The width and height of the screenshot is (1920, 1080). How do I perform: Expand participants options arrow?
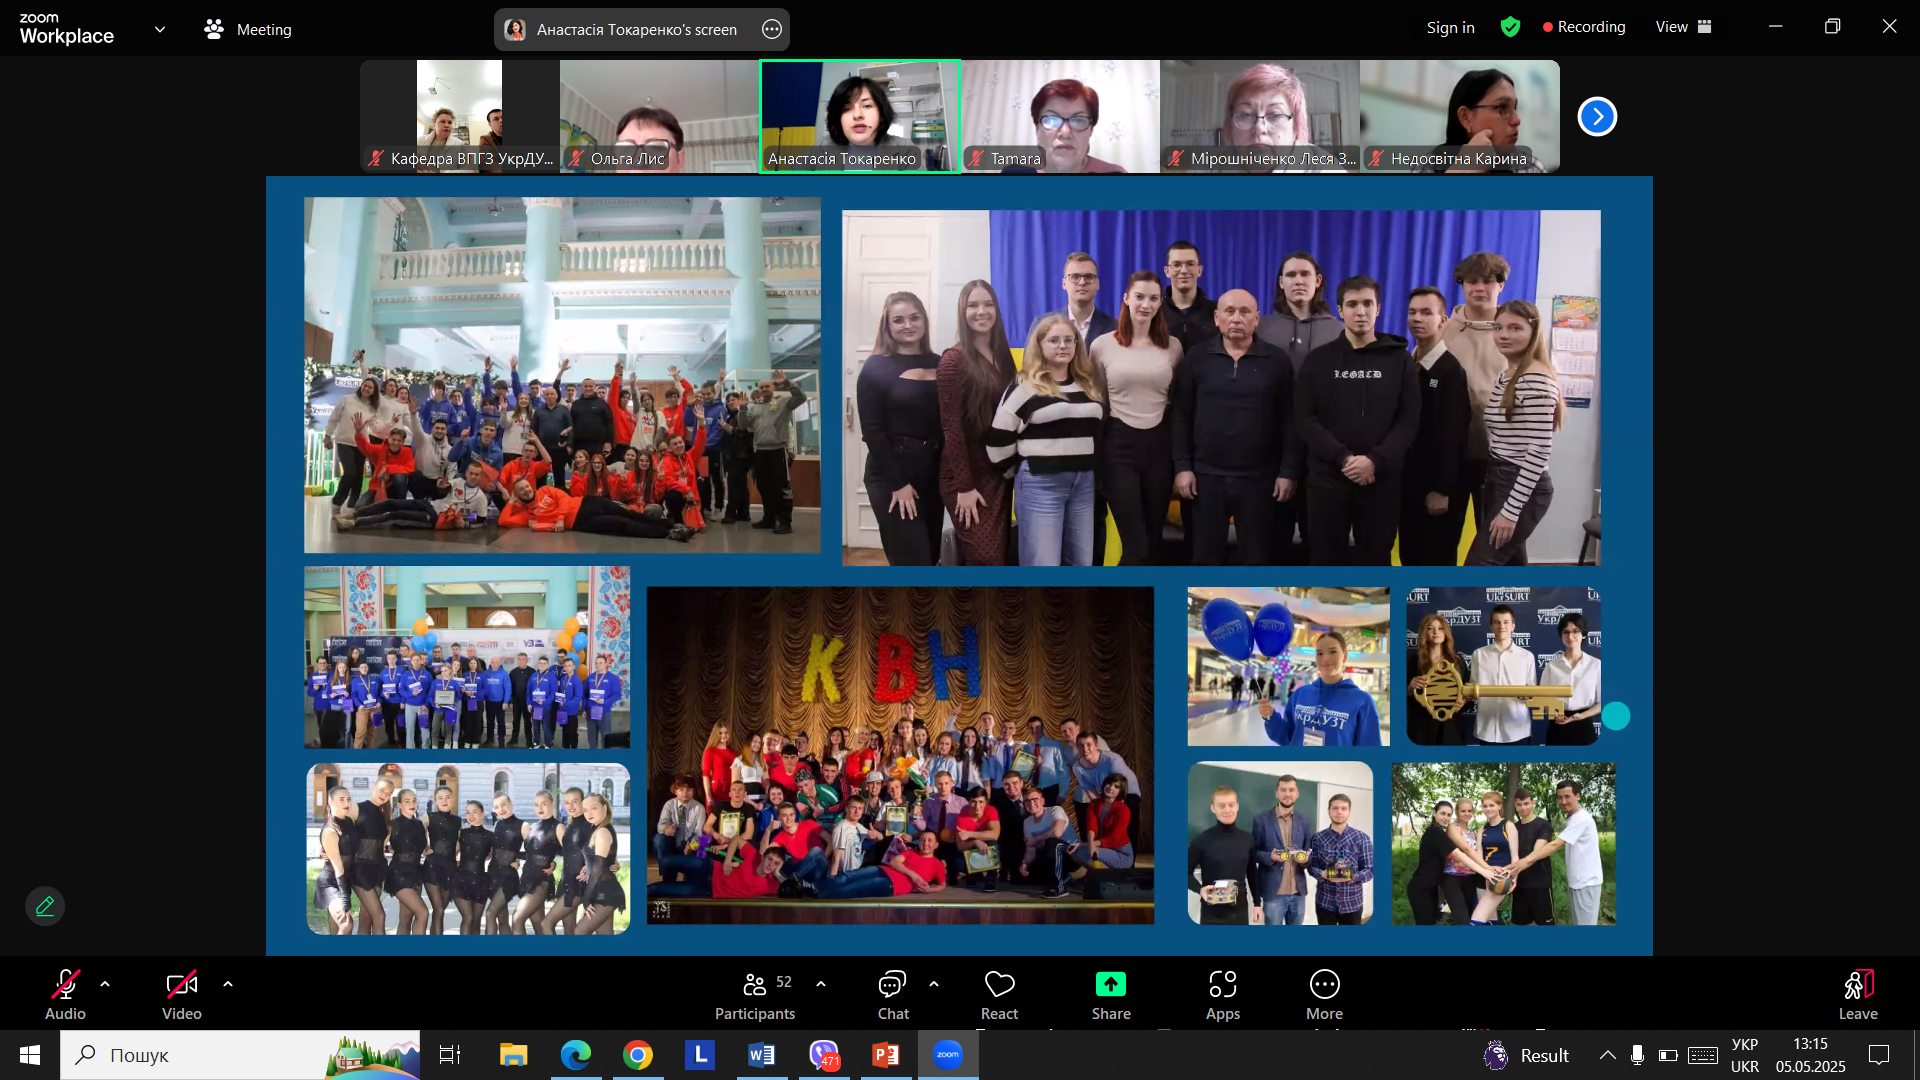point(821,985)
